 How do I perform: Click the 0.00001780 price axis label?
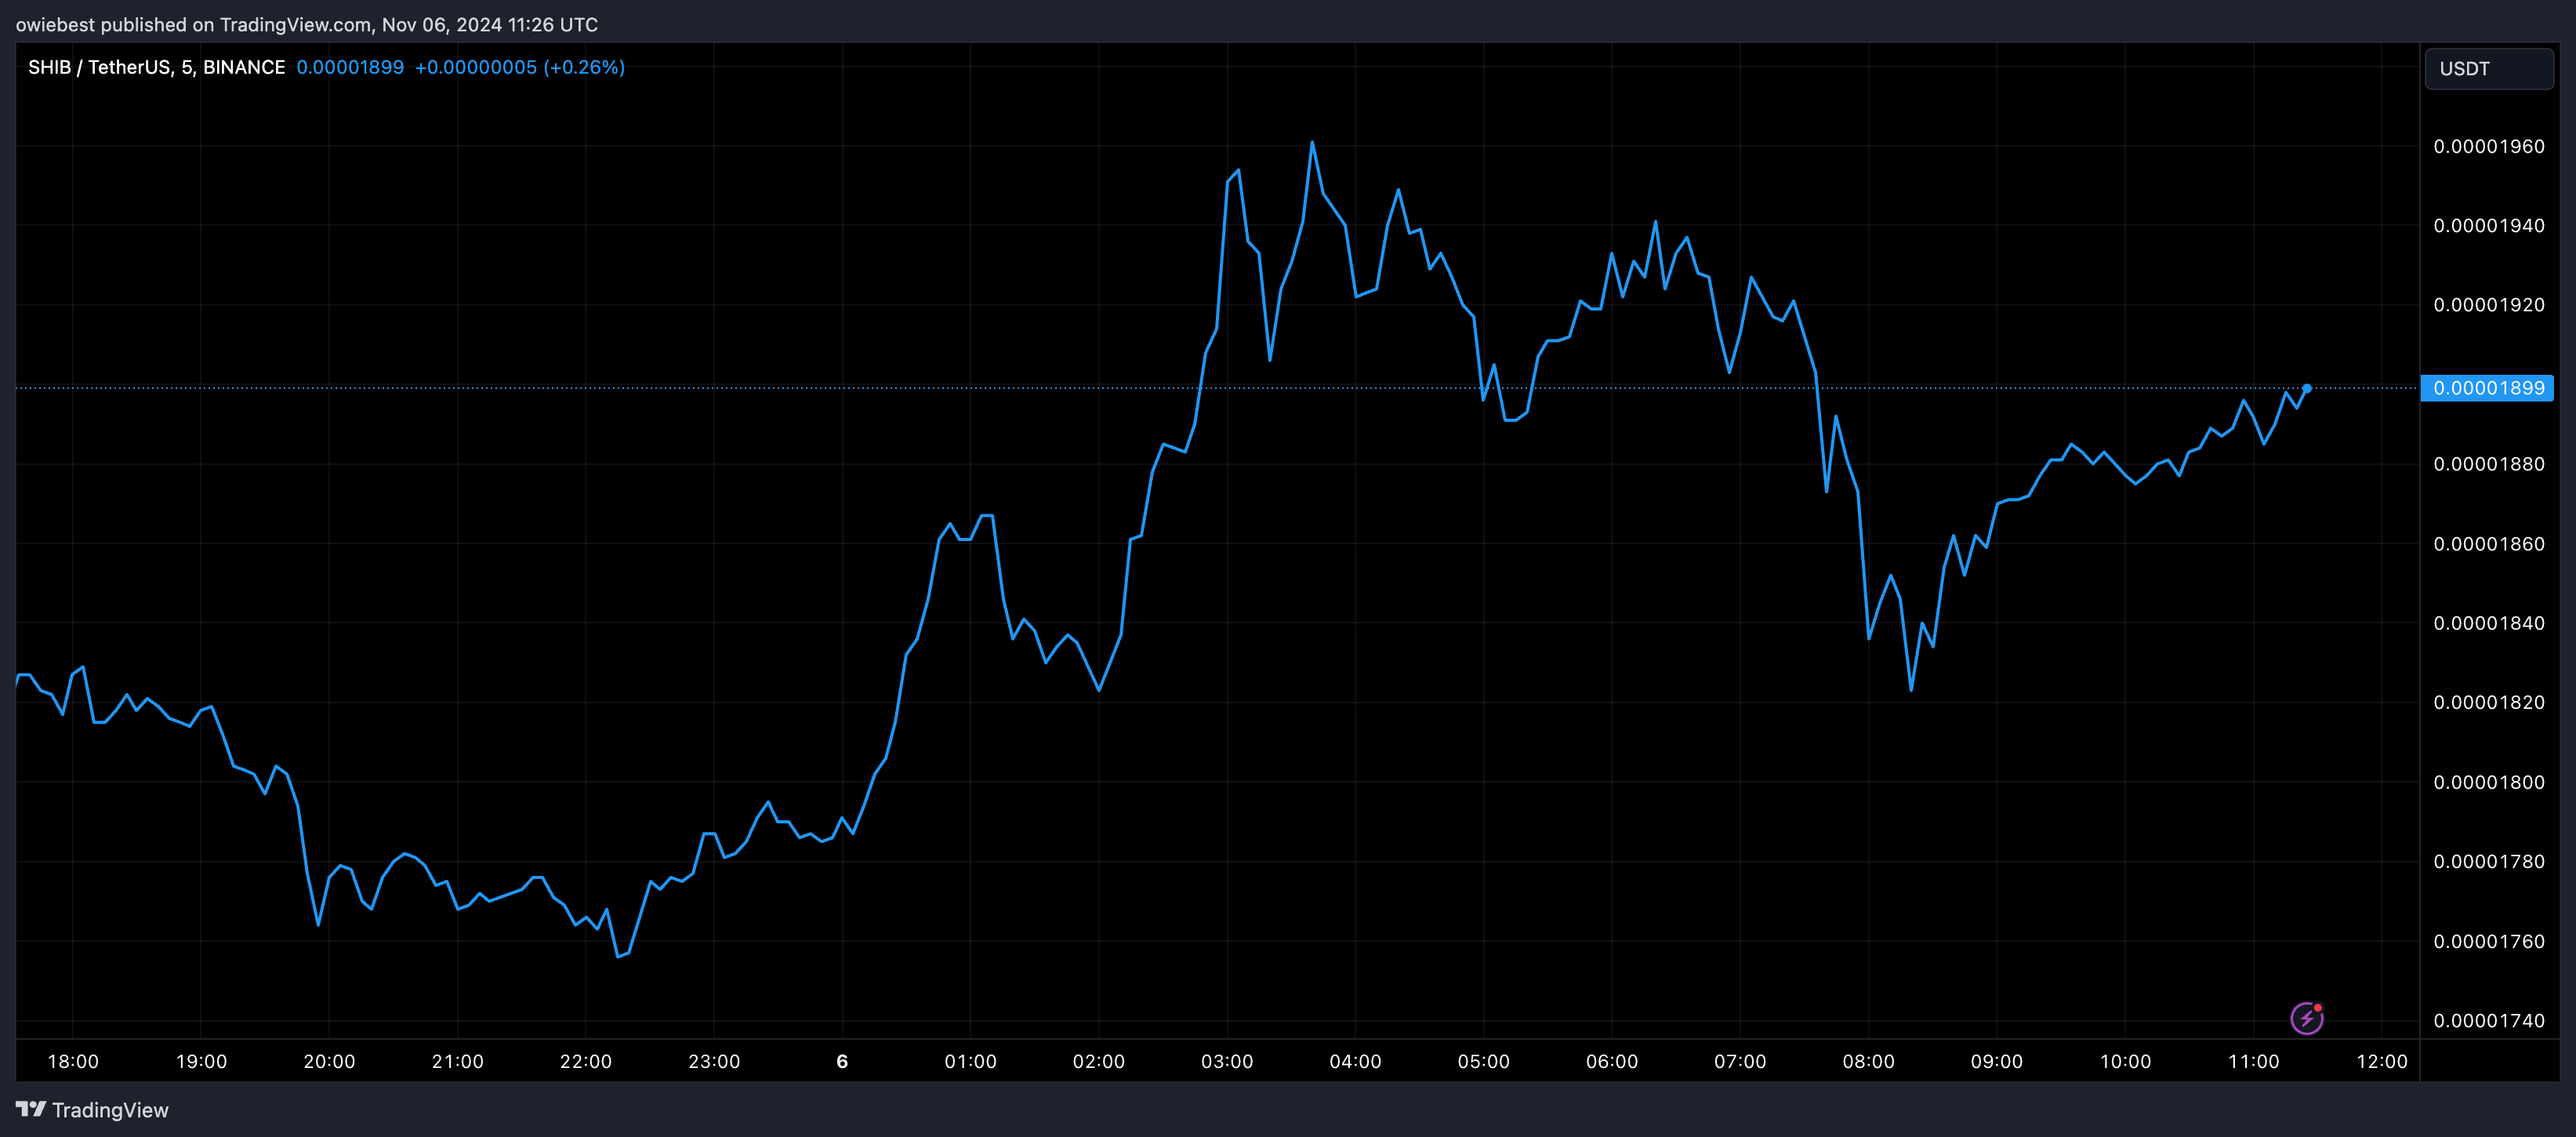pyautogui.click(x=2489, y=861)
